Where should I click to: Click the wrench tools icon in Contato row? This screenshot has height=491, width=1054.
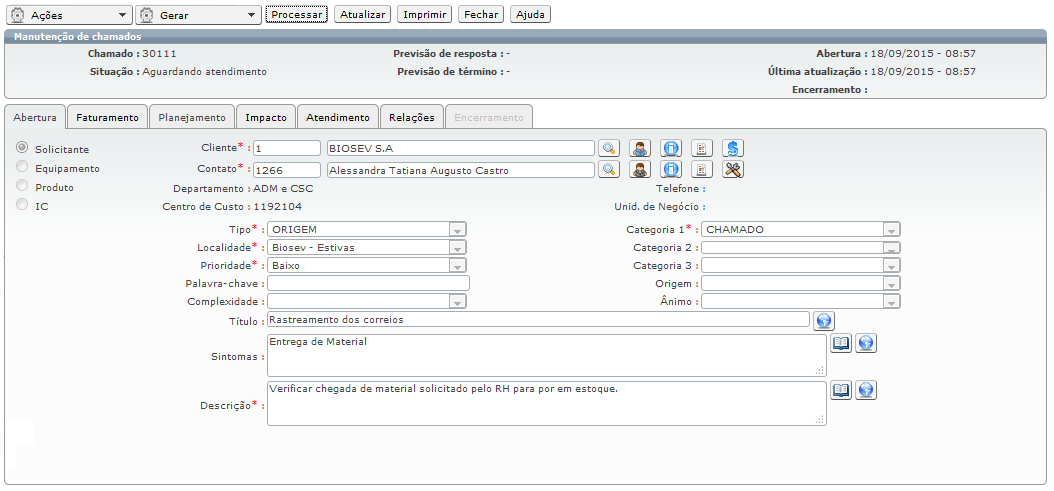(x=733, y=169)
